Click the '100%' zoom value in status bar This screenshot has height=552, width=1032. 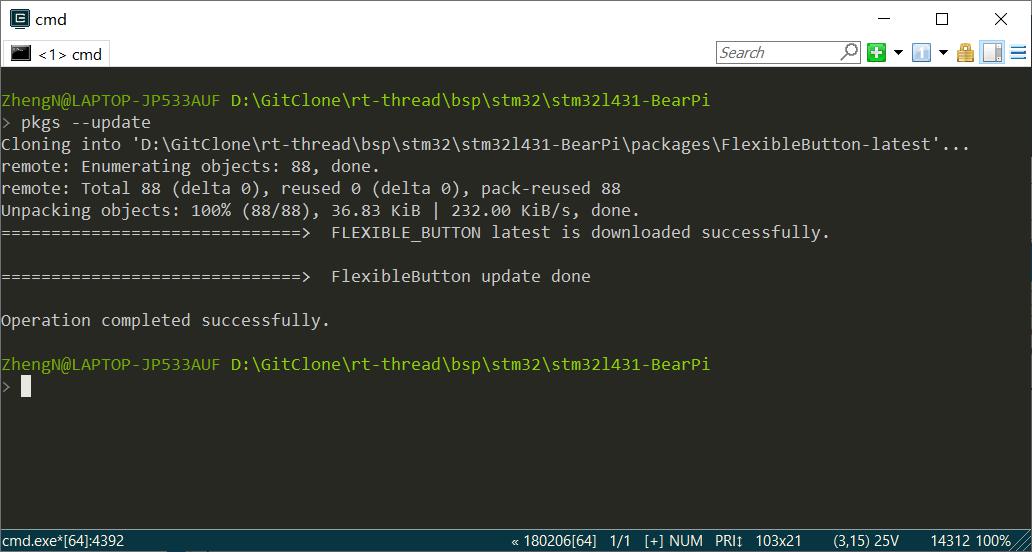(991, 541)
